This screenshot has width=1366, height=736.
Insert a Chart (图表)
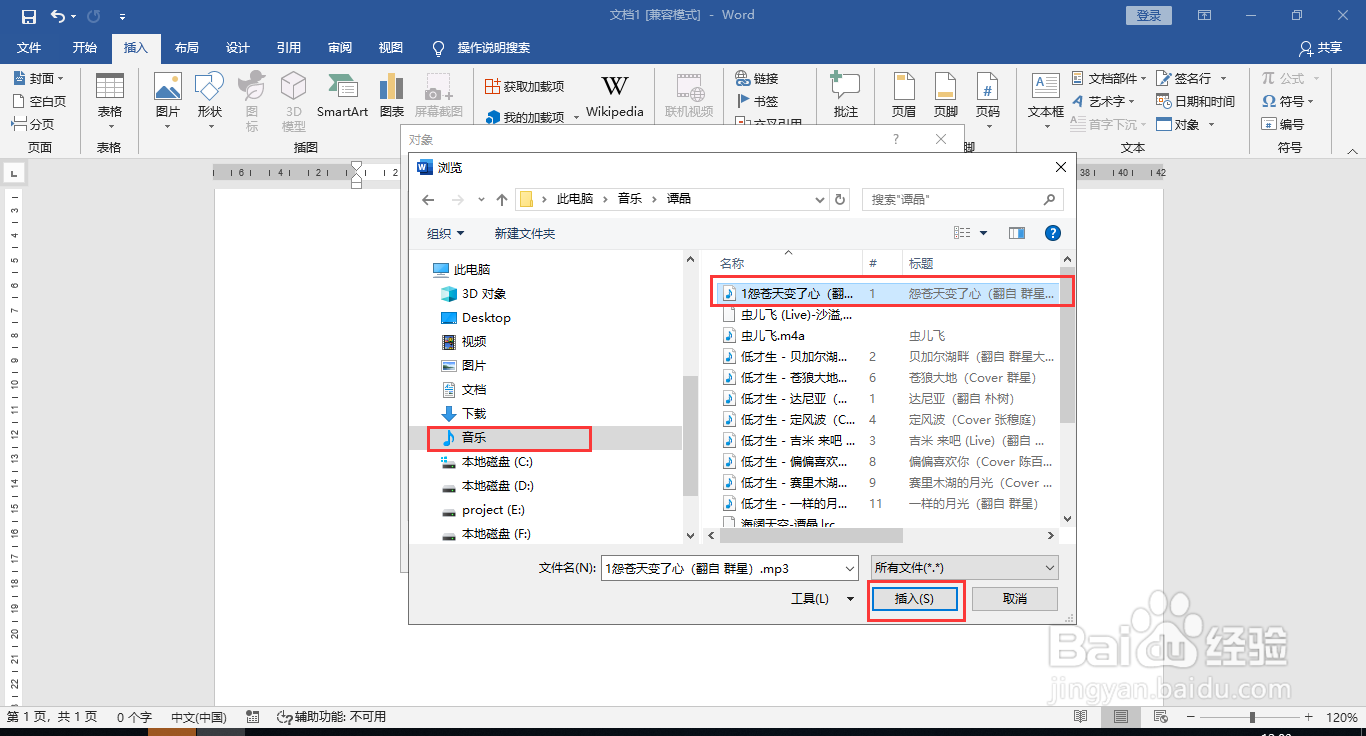point(392,96)
